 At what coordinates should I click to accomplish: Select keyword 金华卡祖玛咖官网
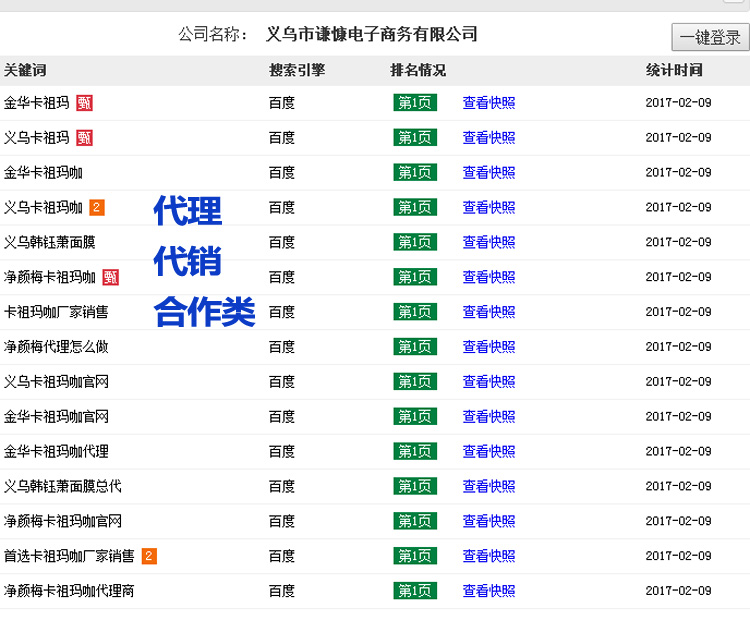tap(56, 417)
